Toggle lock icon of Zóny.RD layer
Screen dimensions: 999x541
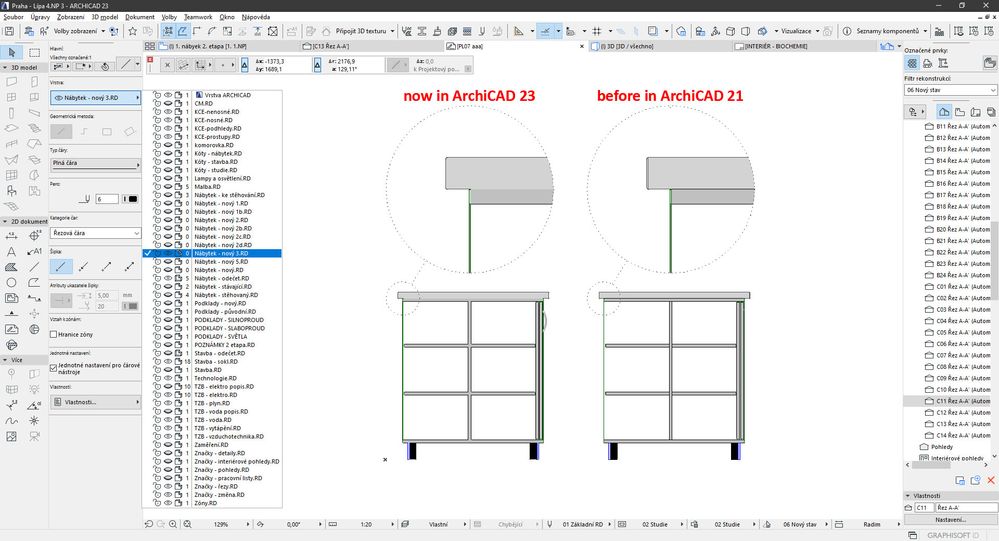coord(157,503)
